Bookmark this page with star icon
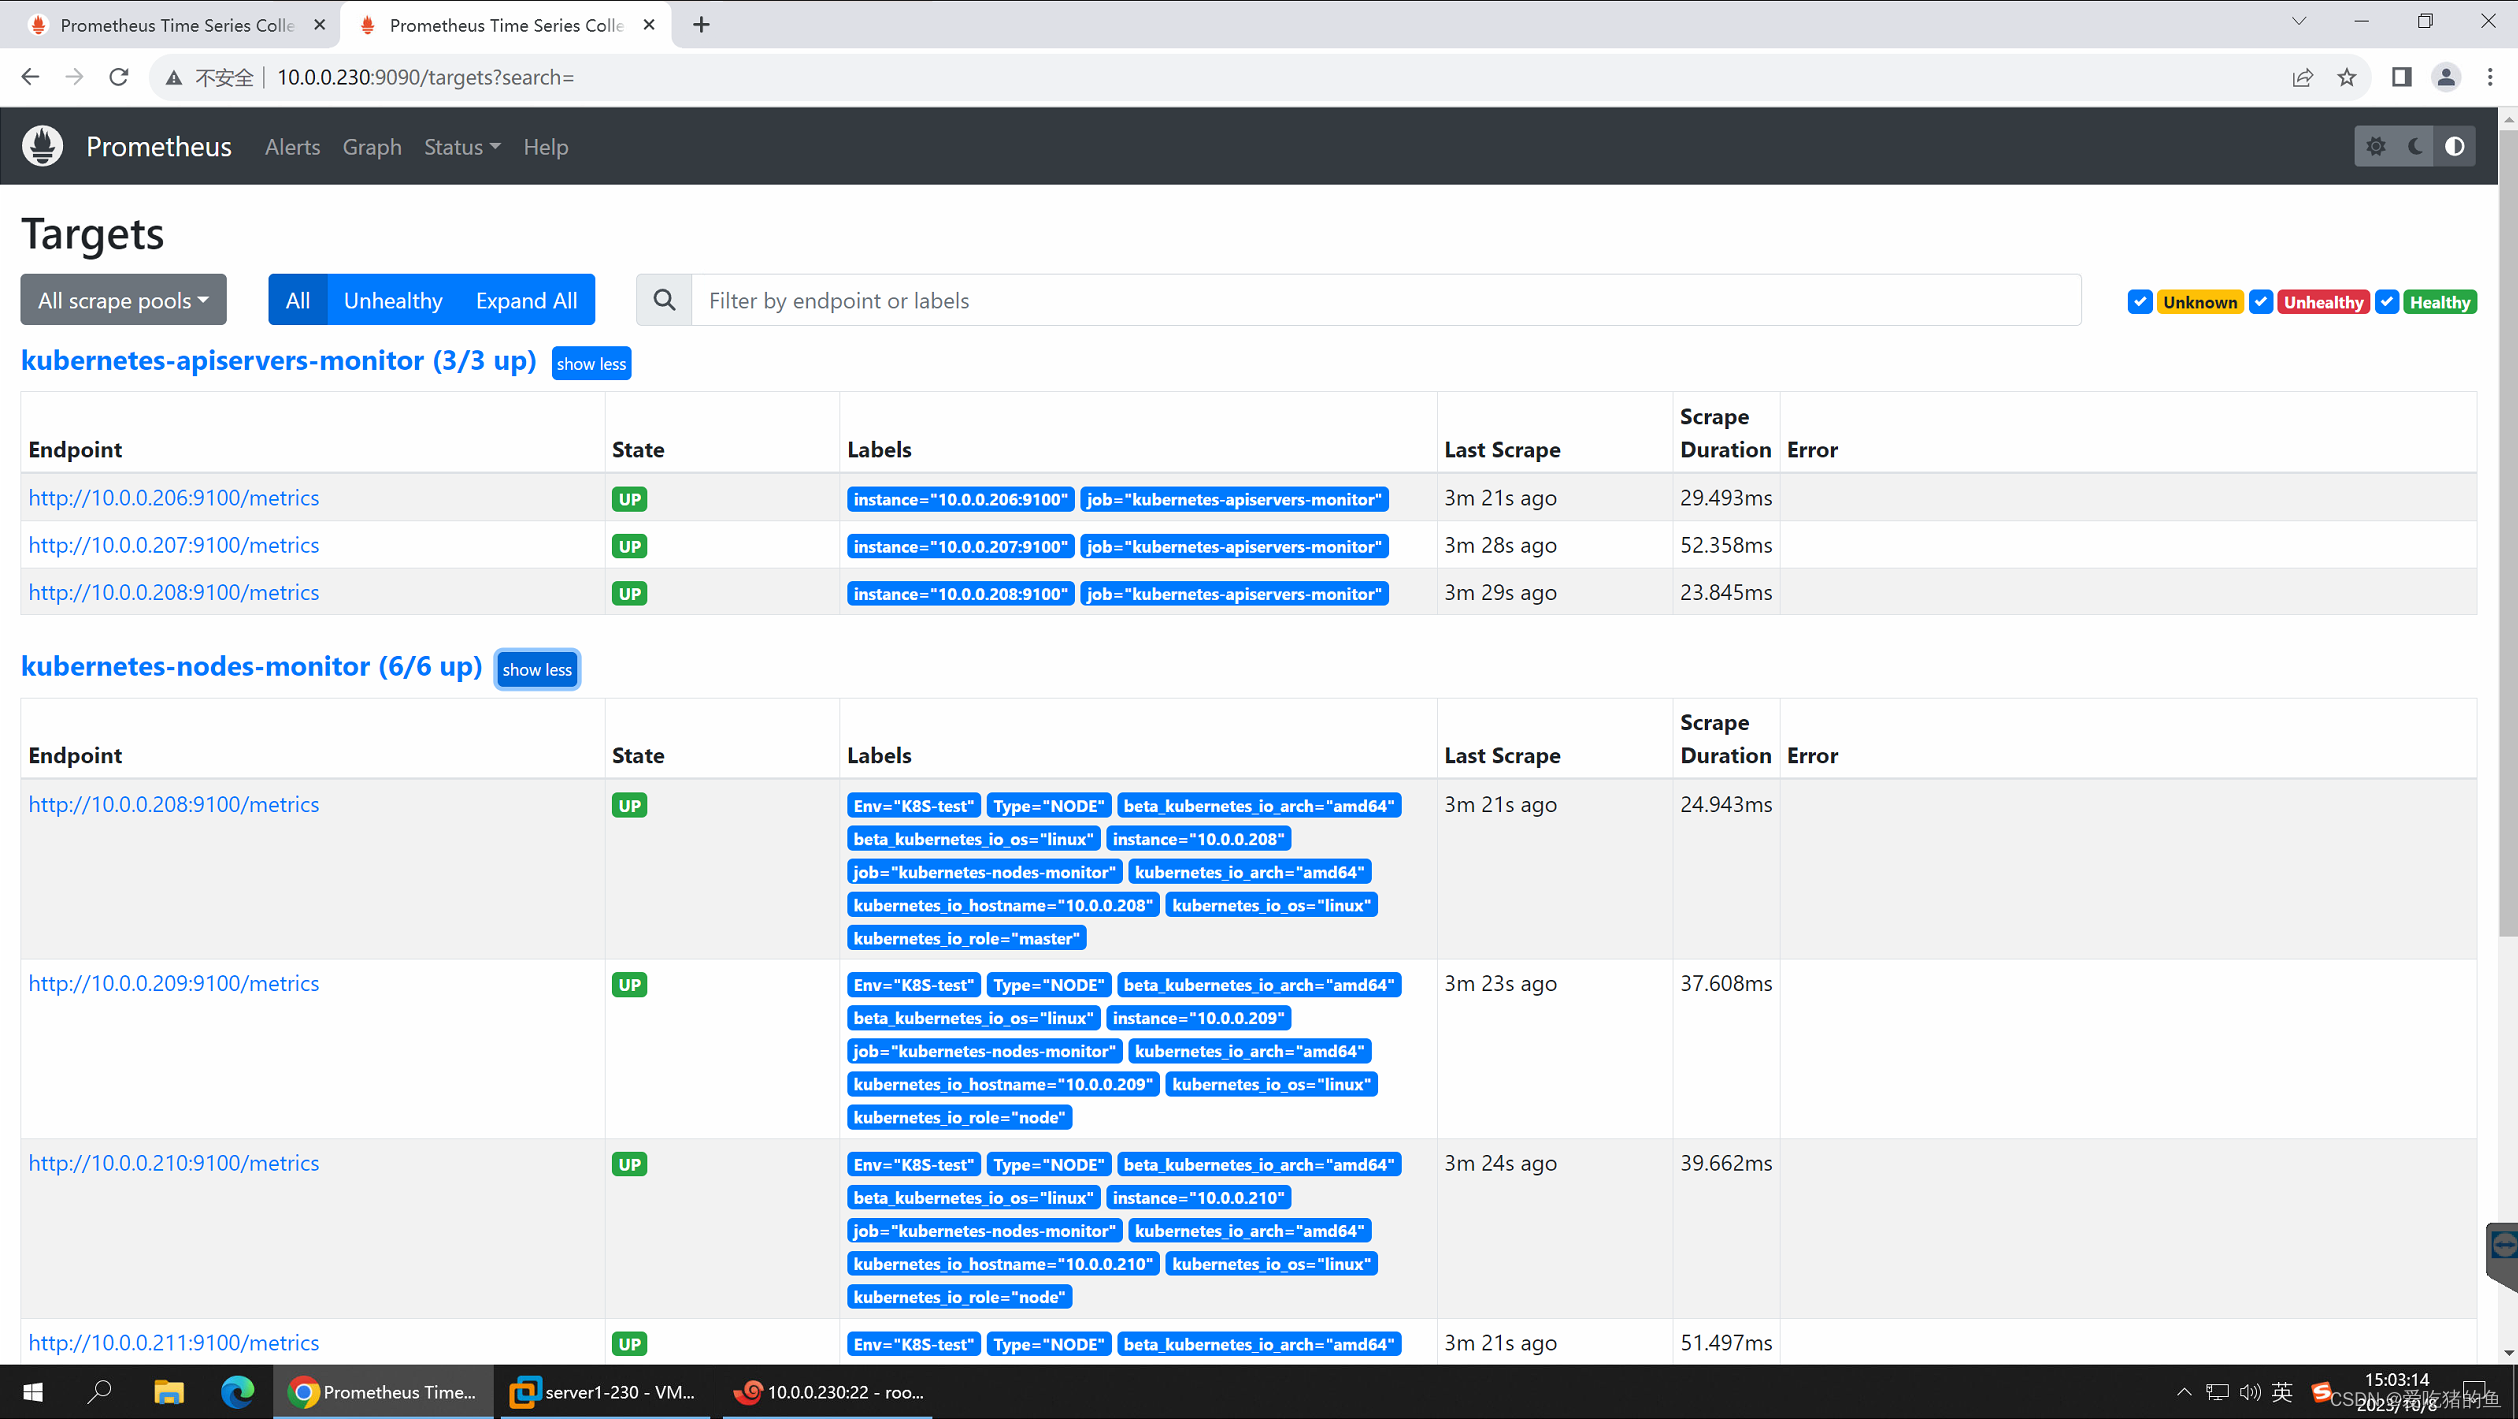Image resolution: width=2518 pixels, height=1419 pixels. pos(2346,77)
